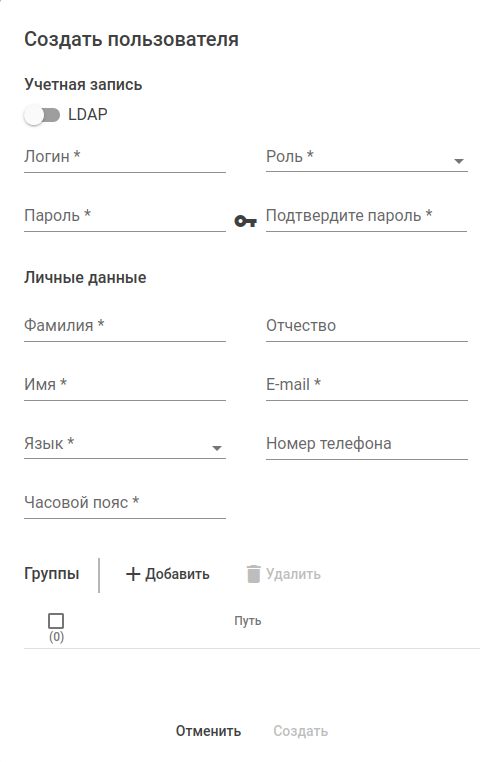
Task: Focus the Логин input field
Action: pos(125,157)
